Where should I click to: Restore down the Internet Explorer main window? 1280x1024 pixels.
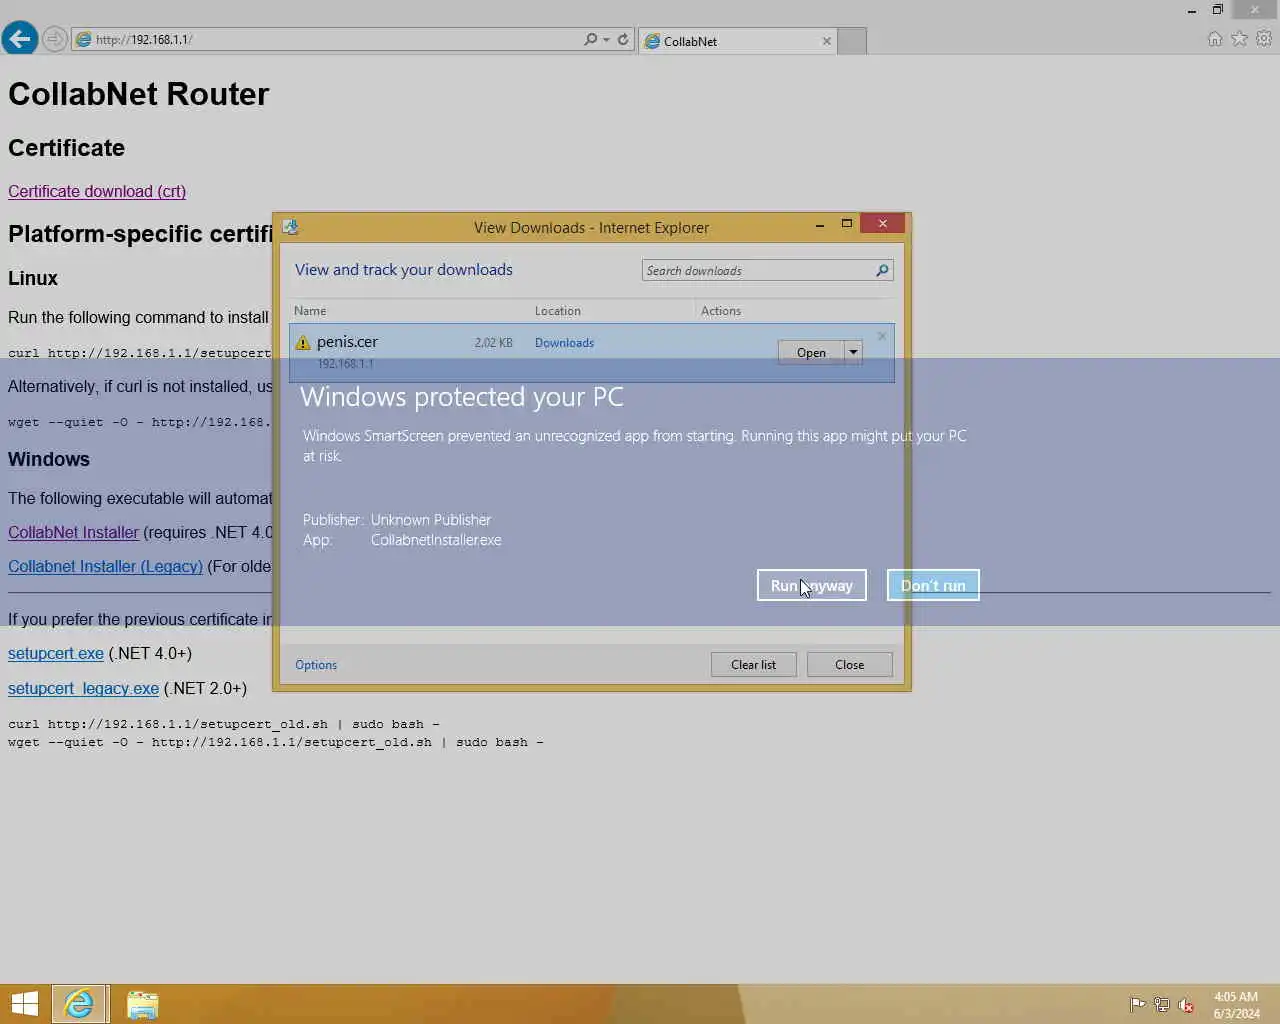pyautogui.click(x=1217, y=10)
